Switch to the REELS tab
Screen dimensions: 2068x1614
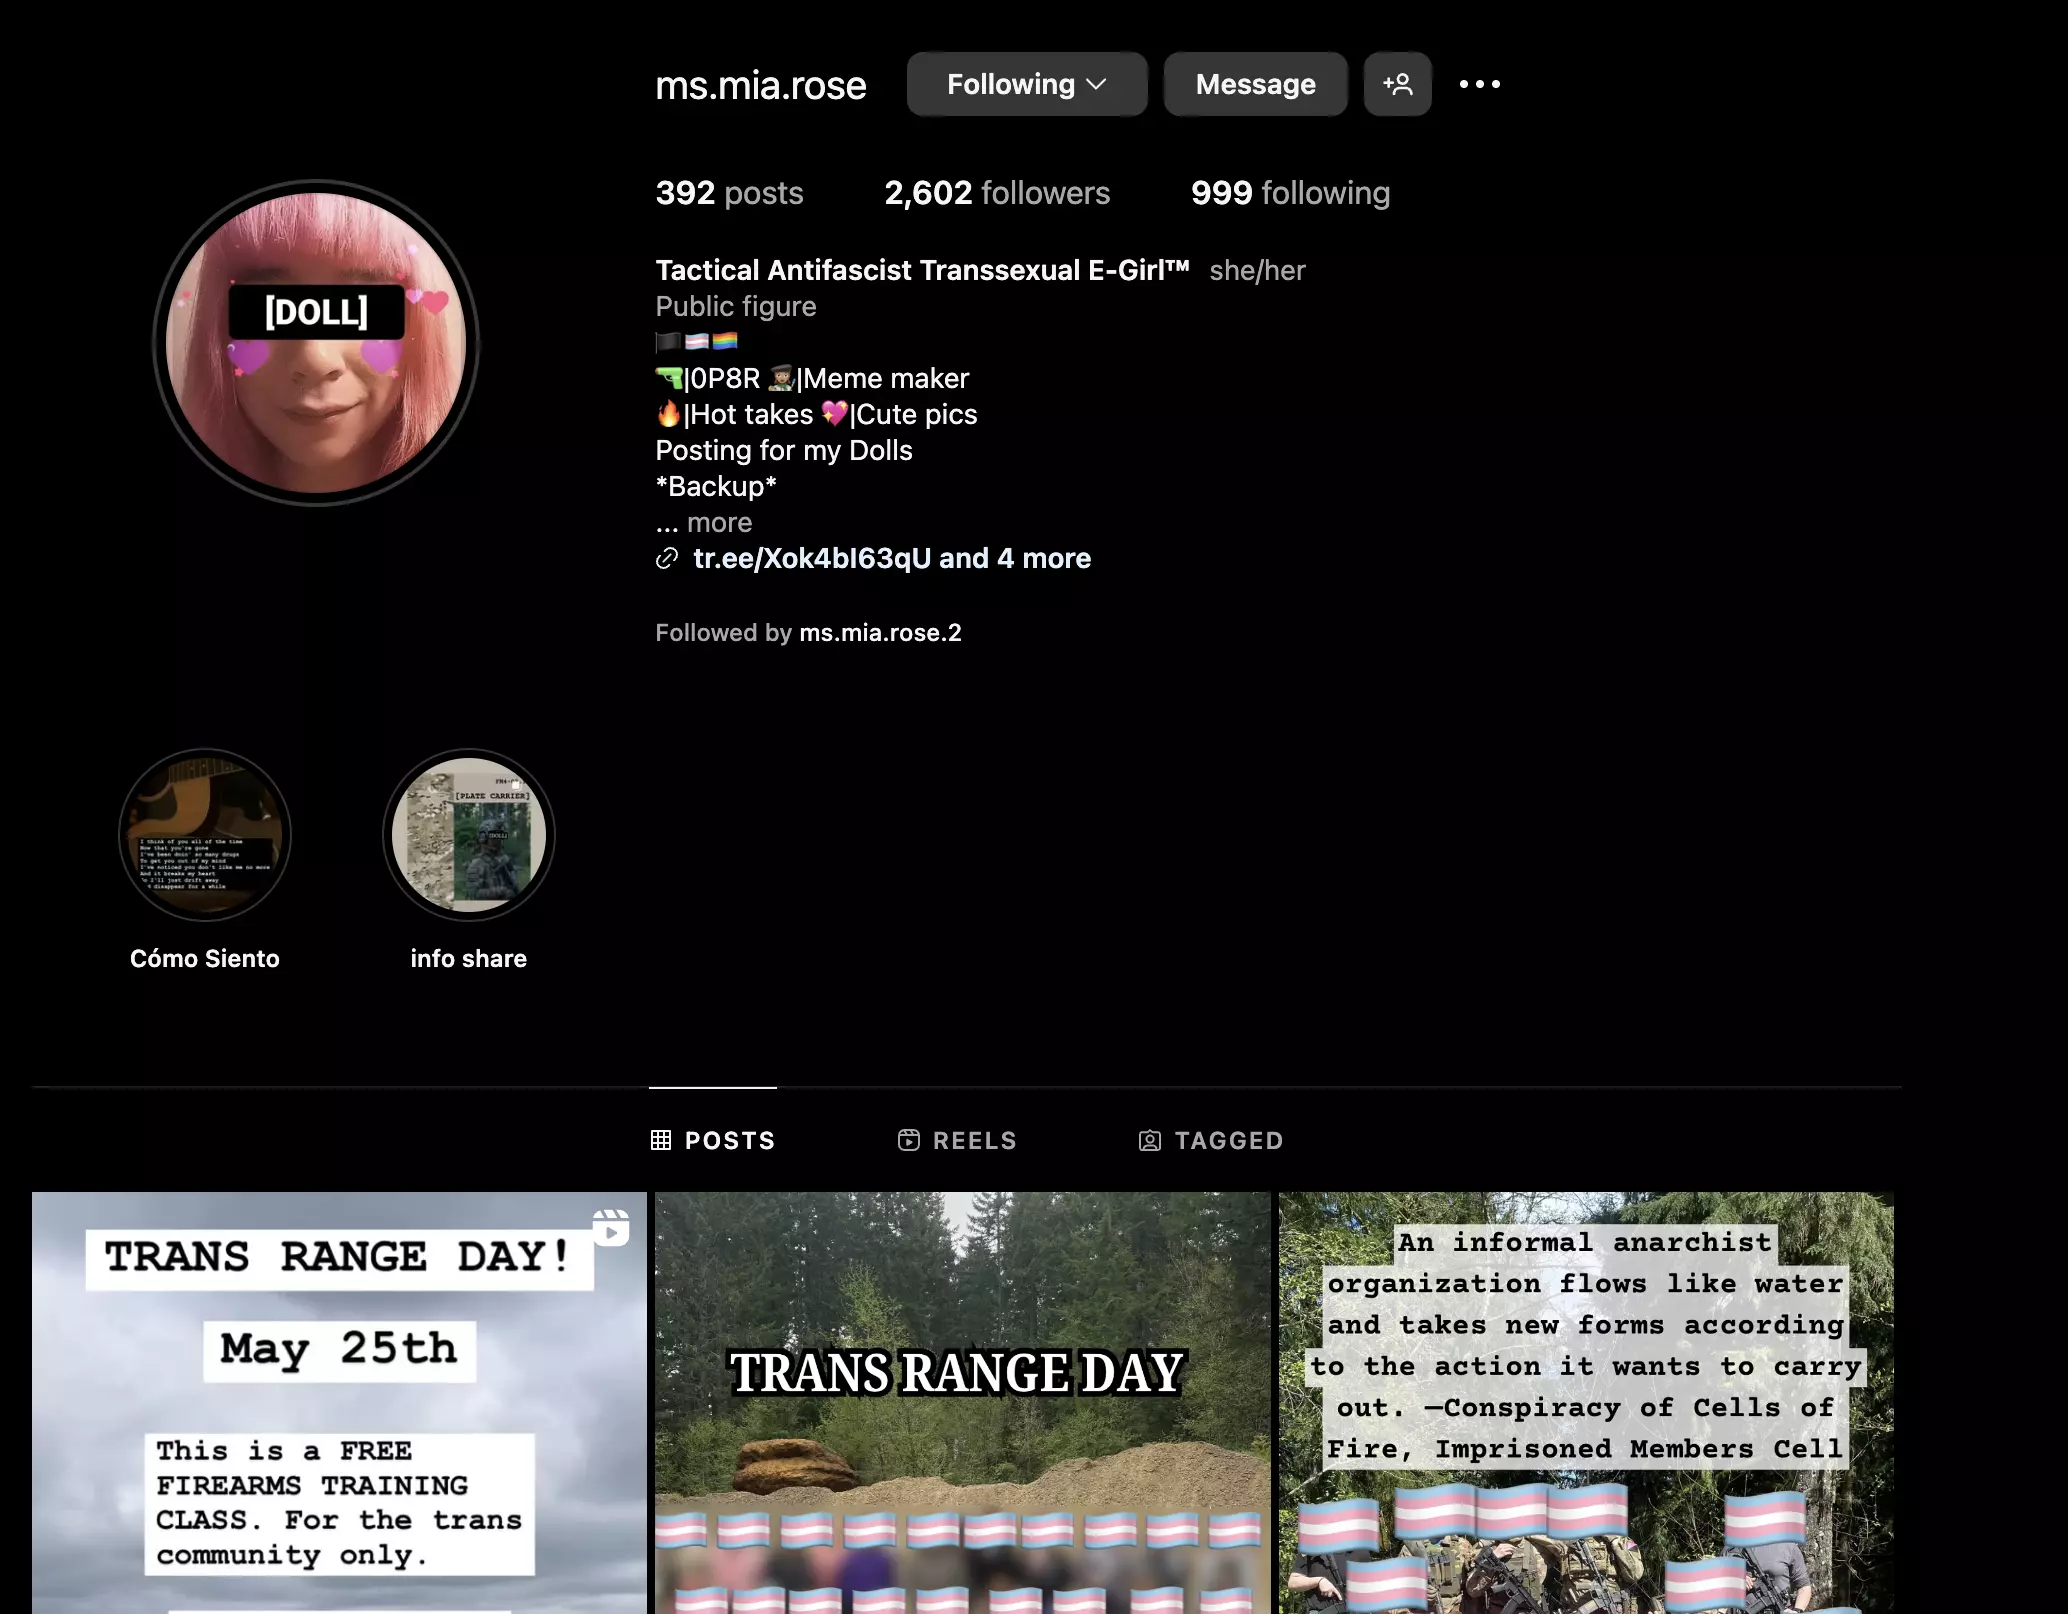coord(957,1140)
